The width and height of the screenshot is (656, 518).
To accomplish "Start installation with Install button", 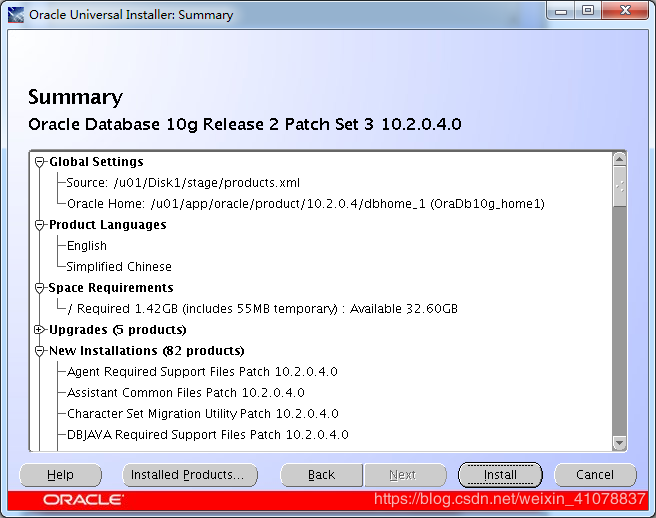I will pos(500,475).
